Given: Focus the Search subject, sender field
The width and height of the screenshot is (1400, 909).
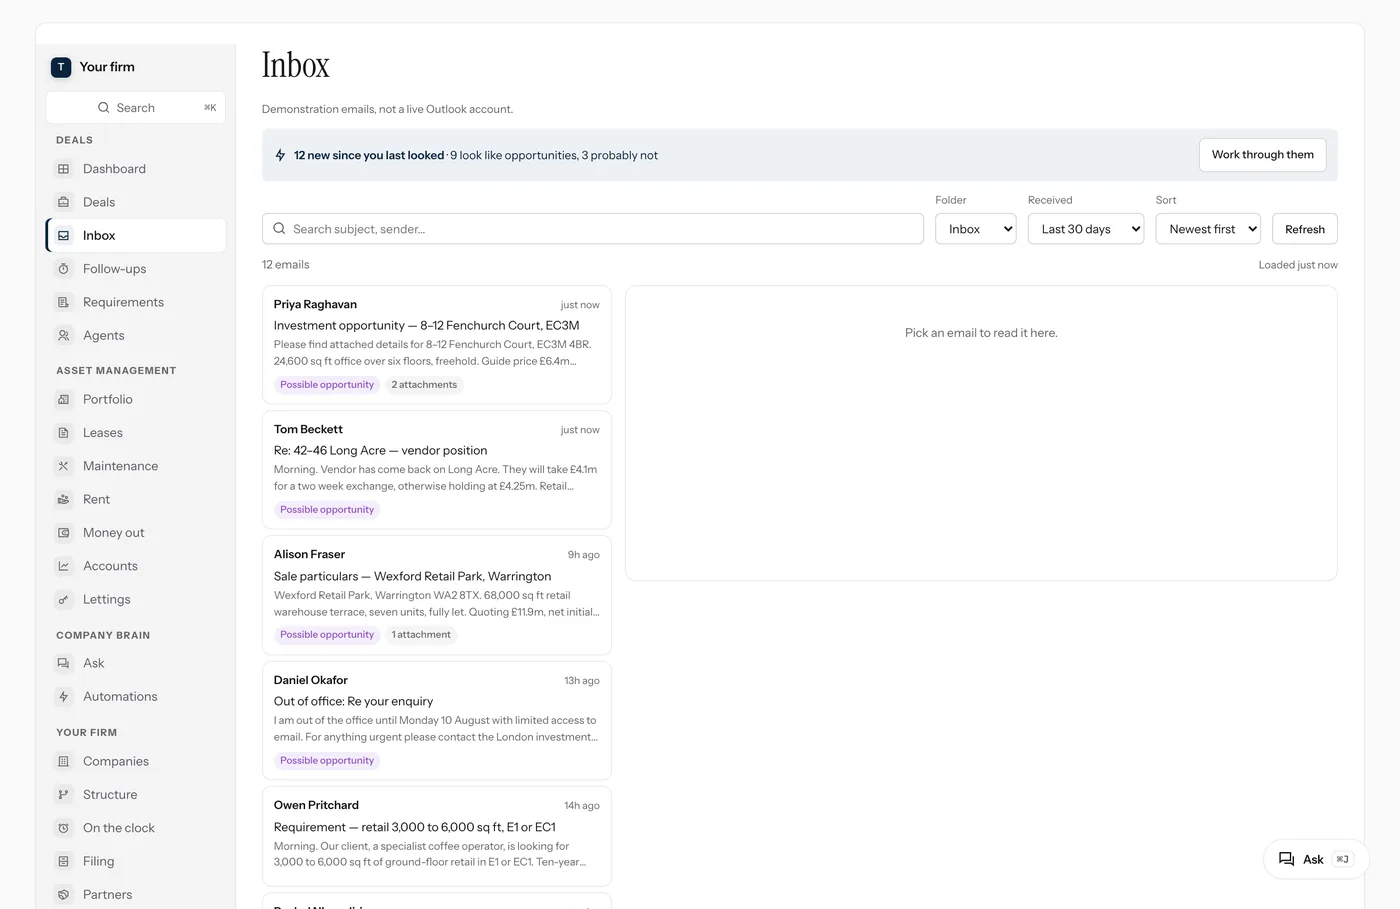Looking at the screenshot, I should (x=593, y=229).
